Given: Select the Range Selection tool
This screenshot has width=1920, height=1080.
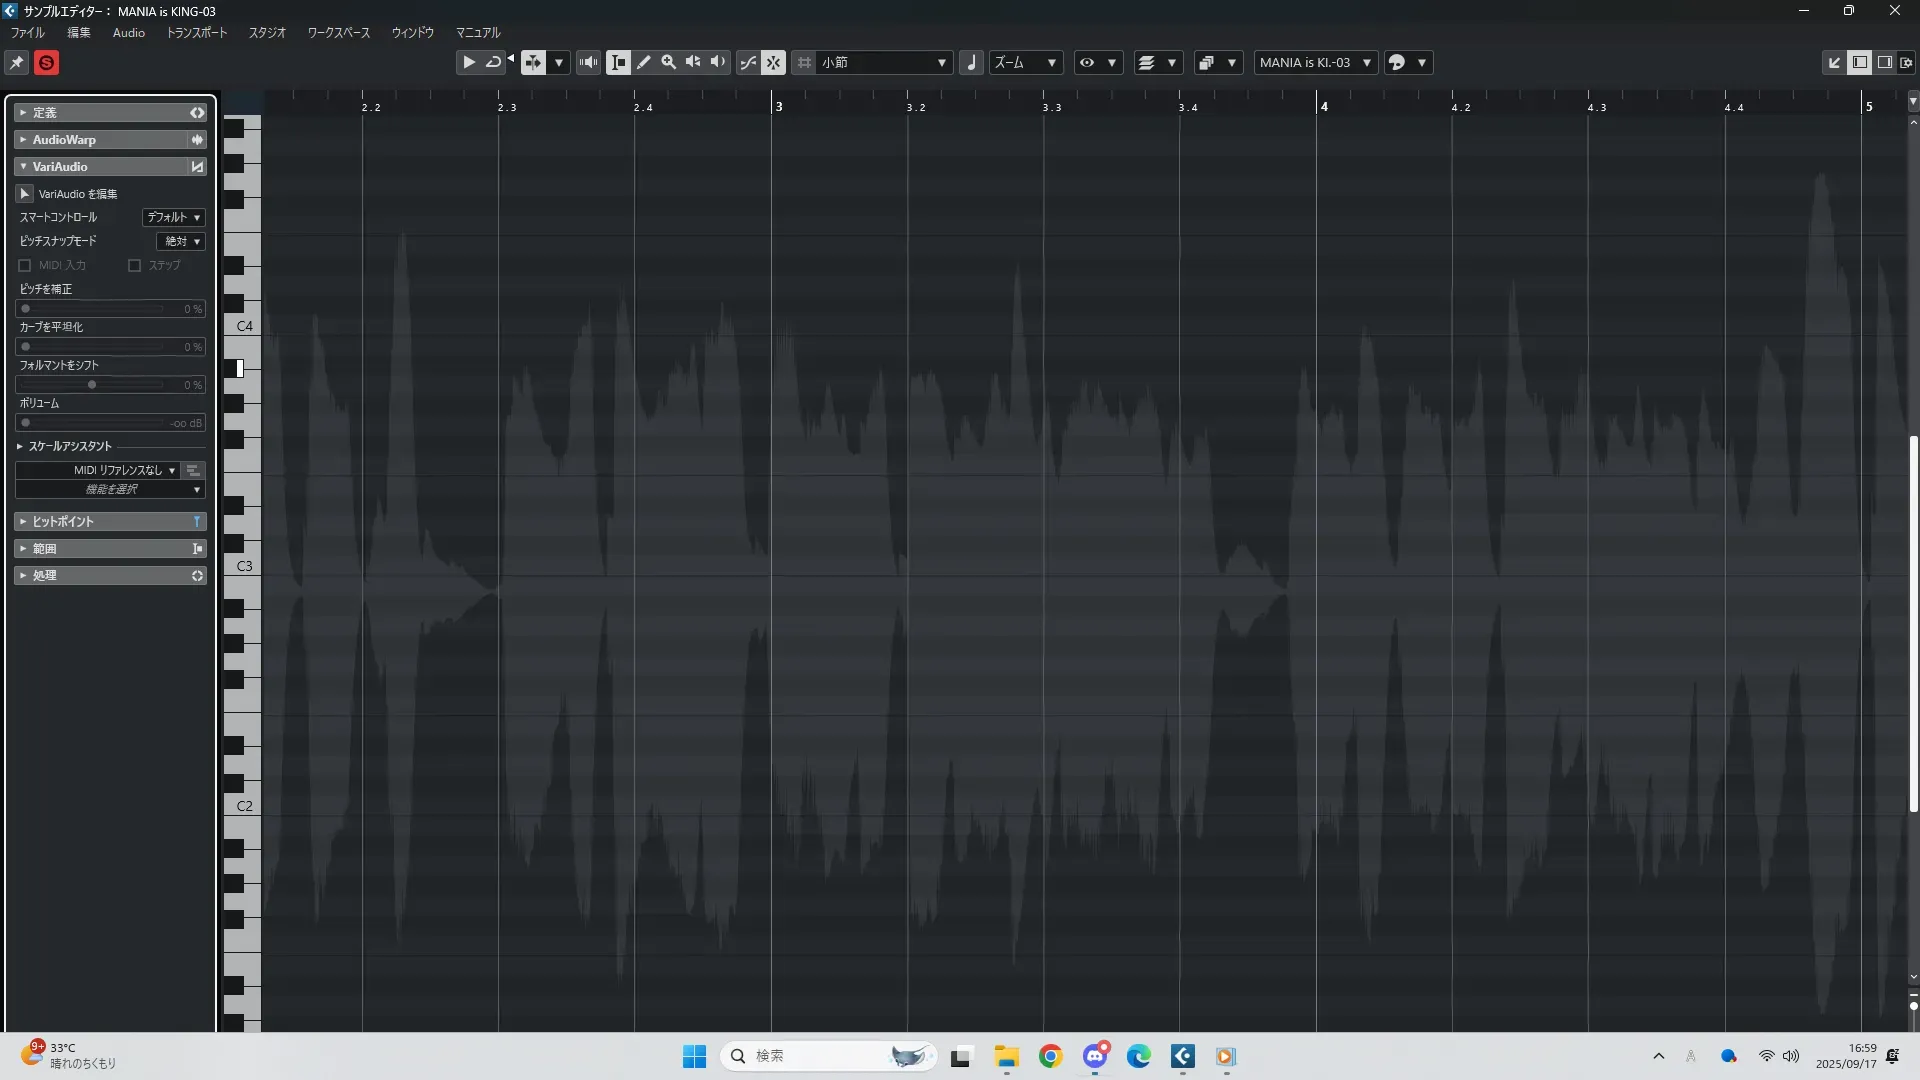Looking at the screenshot, I should click(619, 62).
